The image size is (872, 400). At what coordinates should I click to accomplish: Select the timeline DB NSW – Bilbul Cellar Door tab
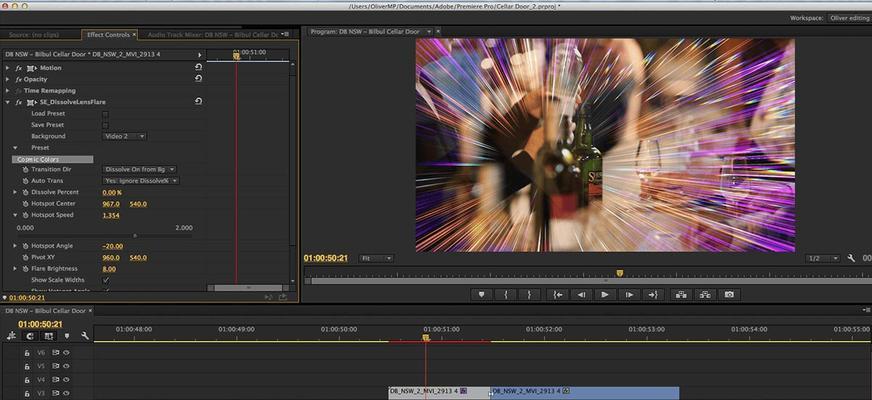pyautogui.click(x=46, y=310)
